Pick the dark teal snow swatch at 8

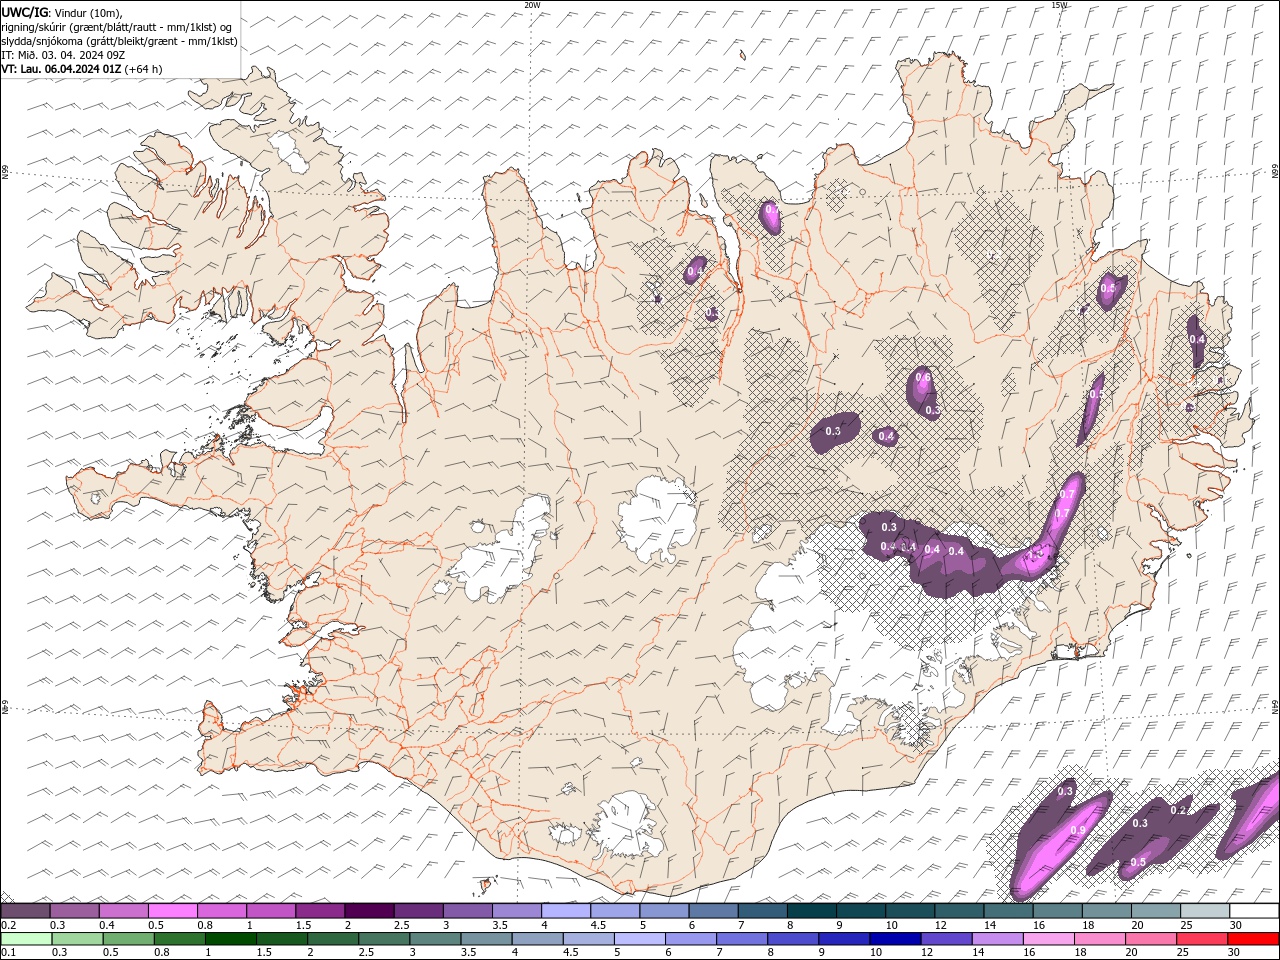coord(812,911)
